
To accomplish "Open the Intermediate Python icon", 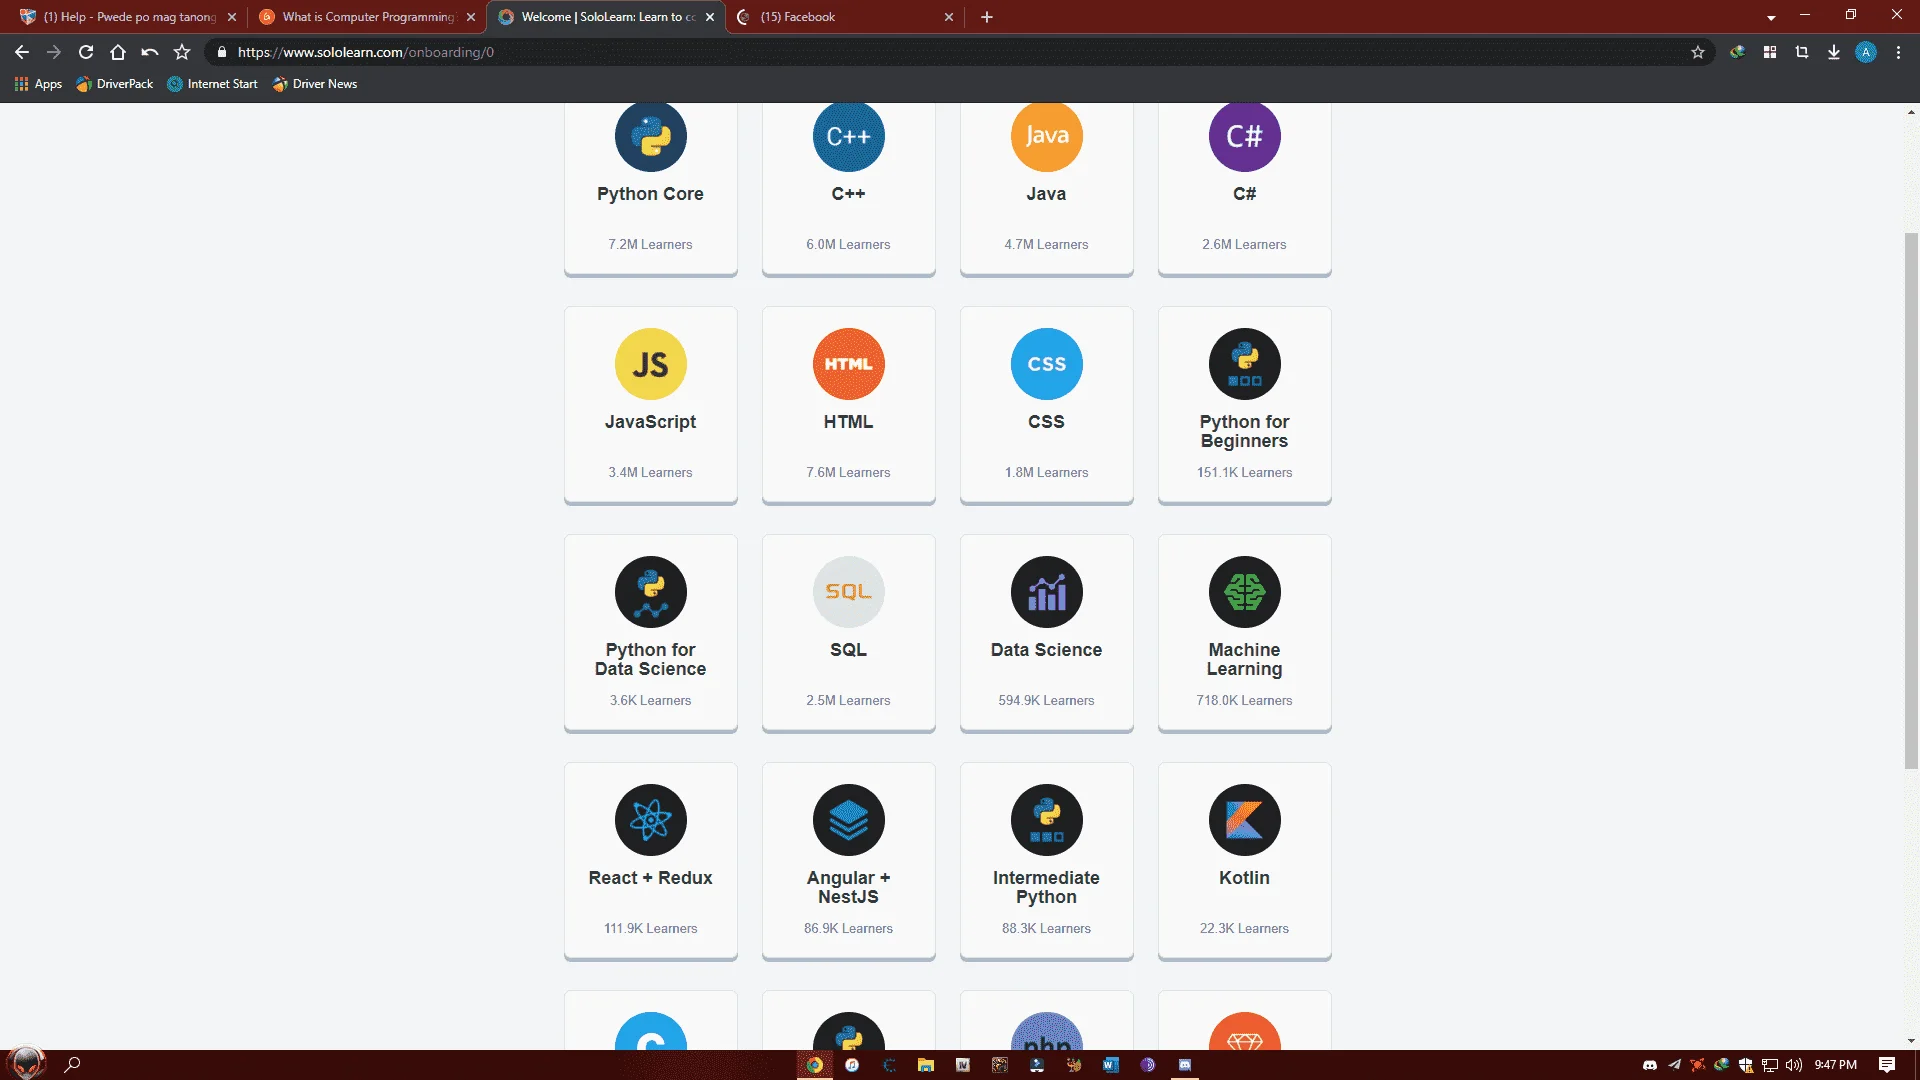I will point(1046,820).
